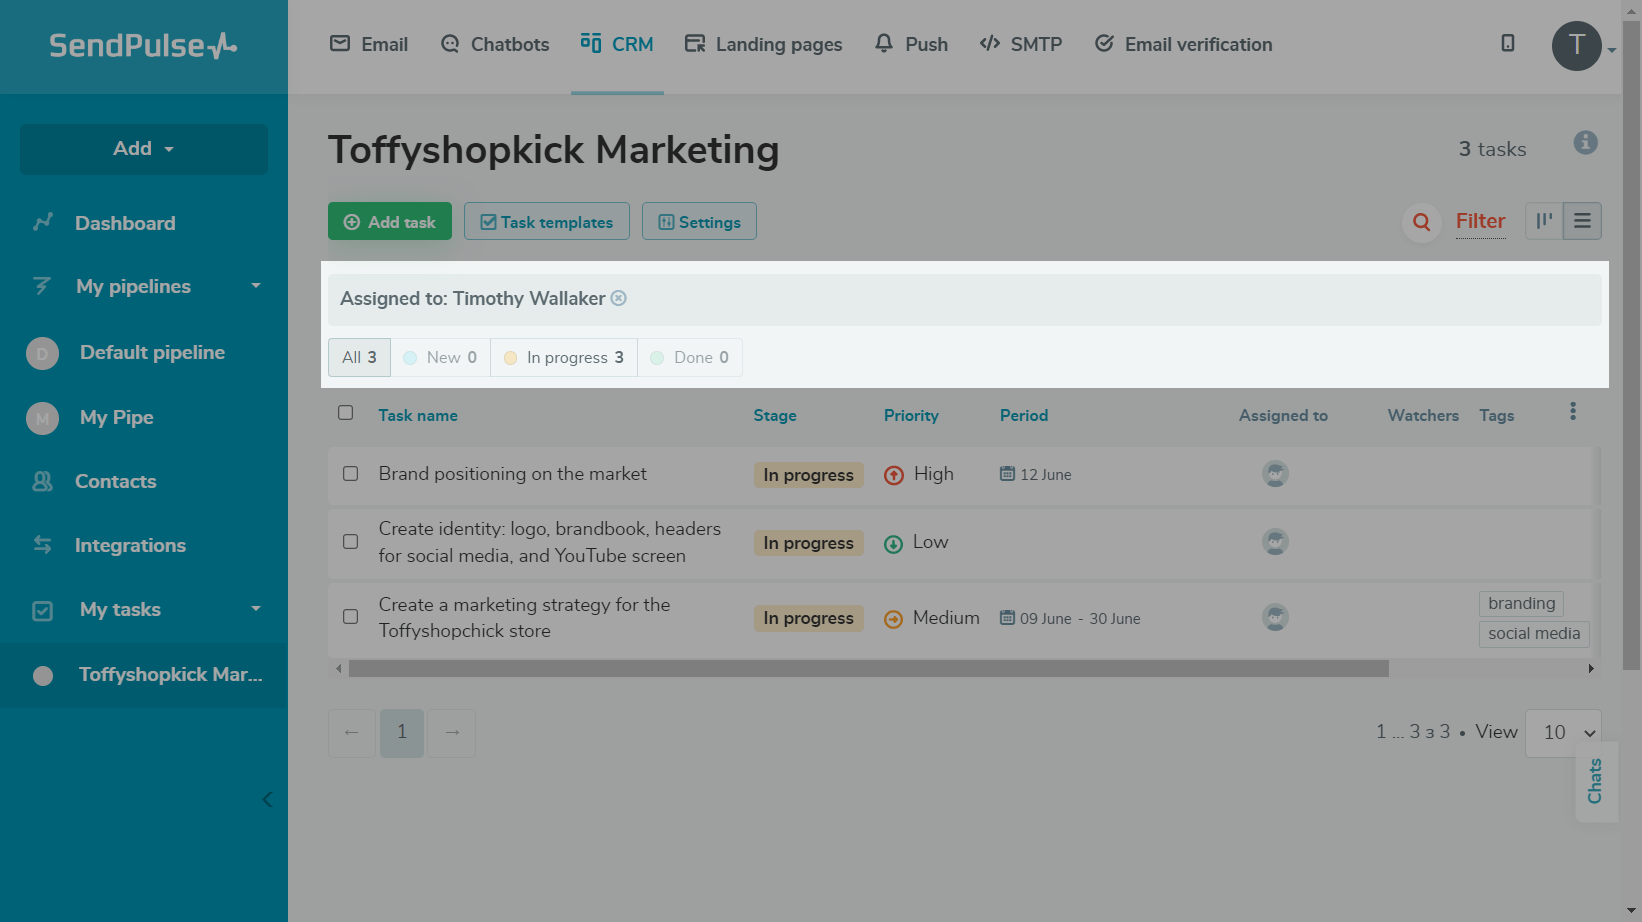Open the Chats side panel
Image resolution: width=1642 pixels, height=922 pixels.
pyautogui.click(x=1595, y=781)
